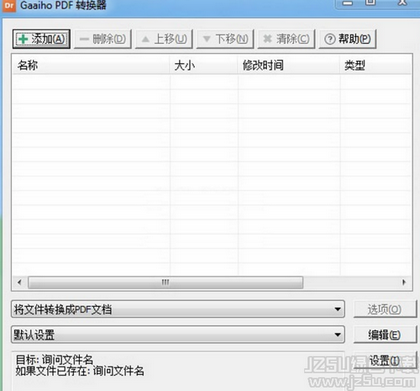Viewport: 420px width, 391px height.
Task: Open 帮助(P) help
Action: [348, 39]
